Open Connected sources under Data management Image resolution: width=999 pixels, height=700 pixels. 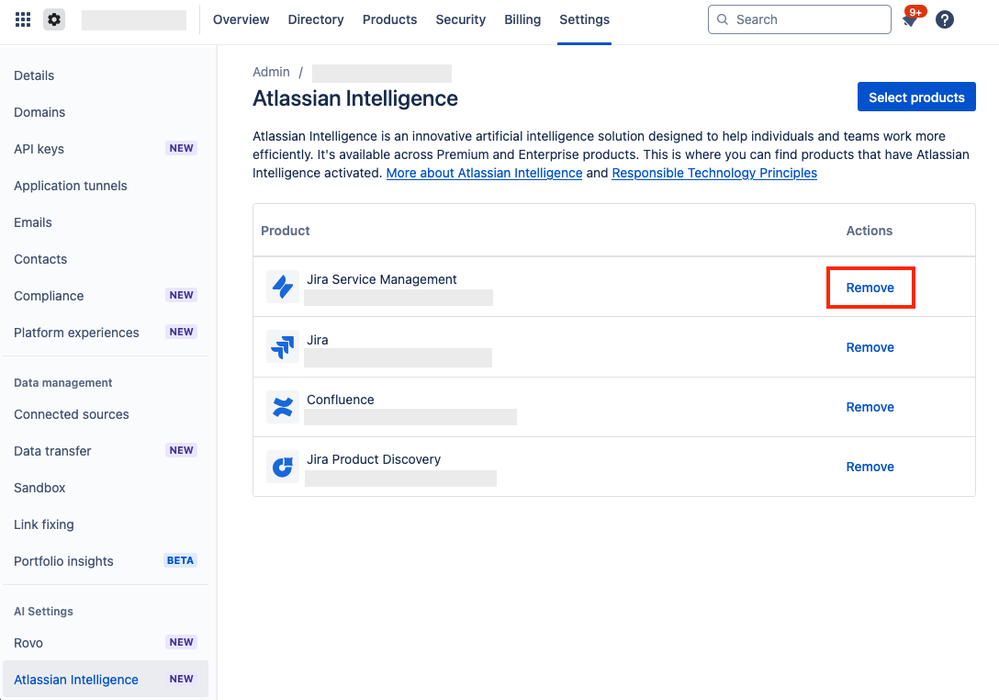tap(71, 415)
